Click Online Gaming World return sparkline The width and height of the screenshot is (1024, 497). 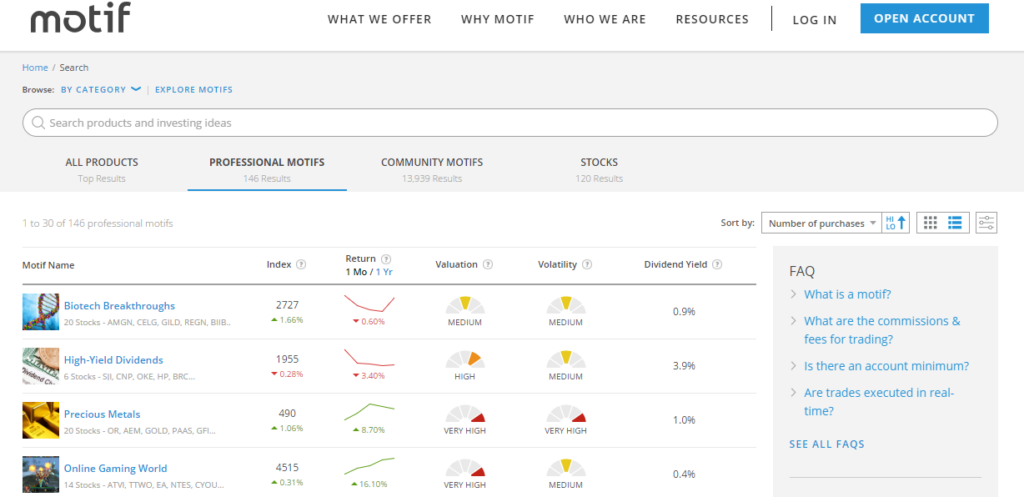[369, 466]
